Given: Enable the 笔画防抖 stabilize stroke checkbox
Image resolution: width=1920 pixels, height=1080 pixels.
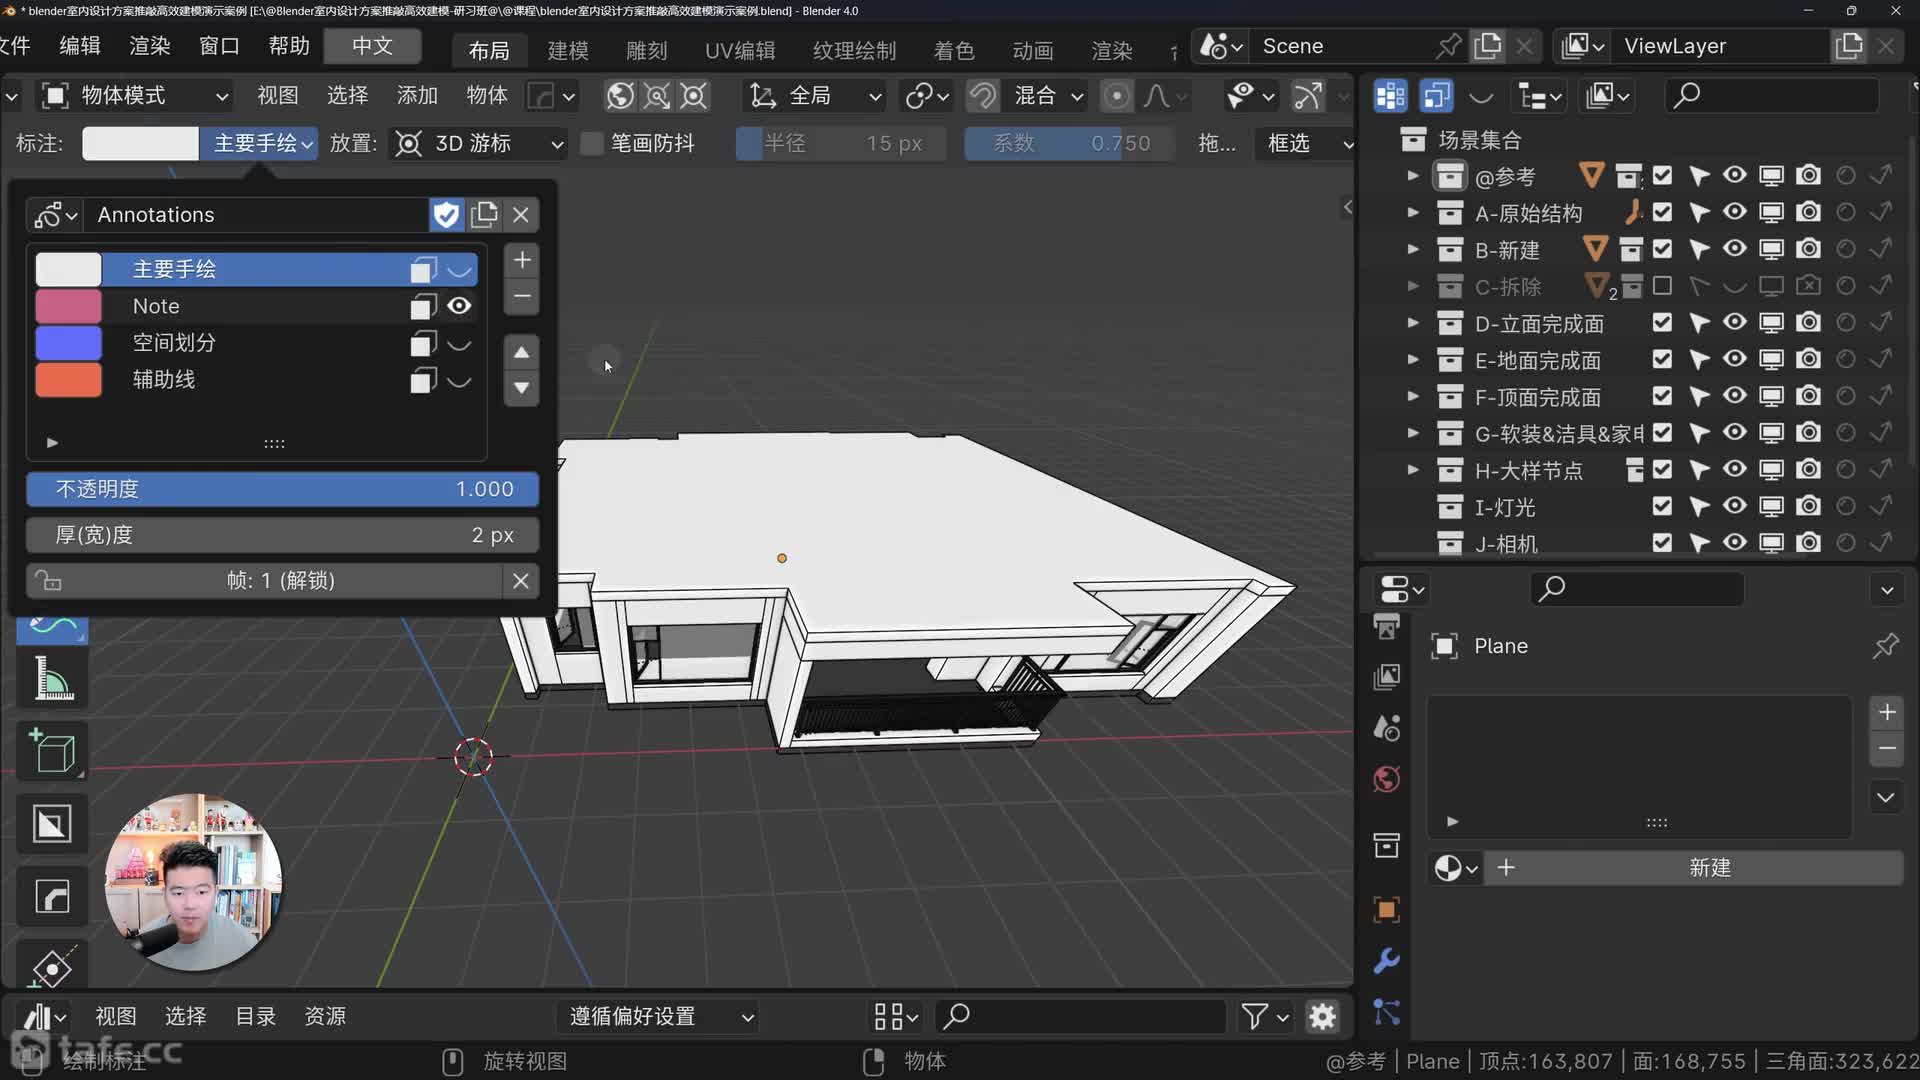Looking at the screenshot, I should tap(592, 143).
